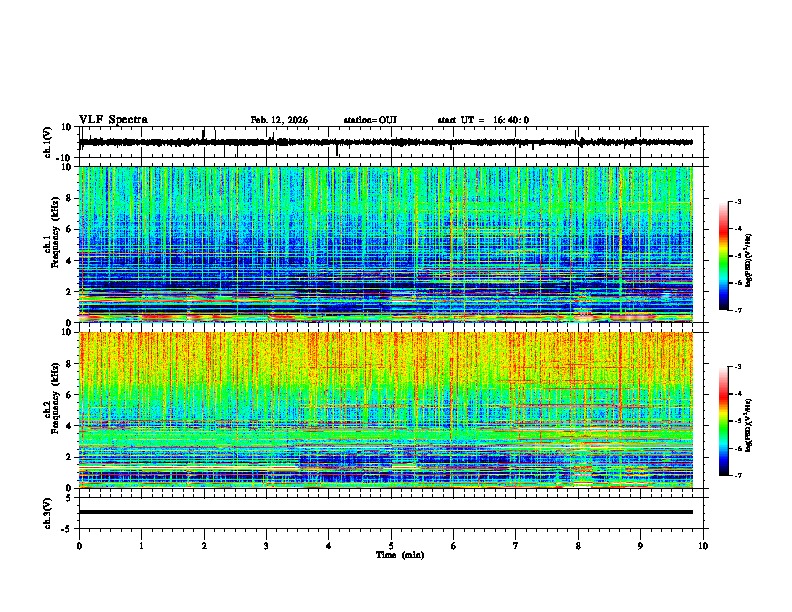Viewport: 792px width, 612px height.
Task: Click the ch.1 color bar log(PSD) label
Action: point(748,260)
